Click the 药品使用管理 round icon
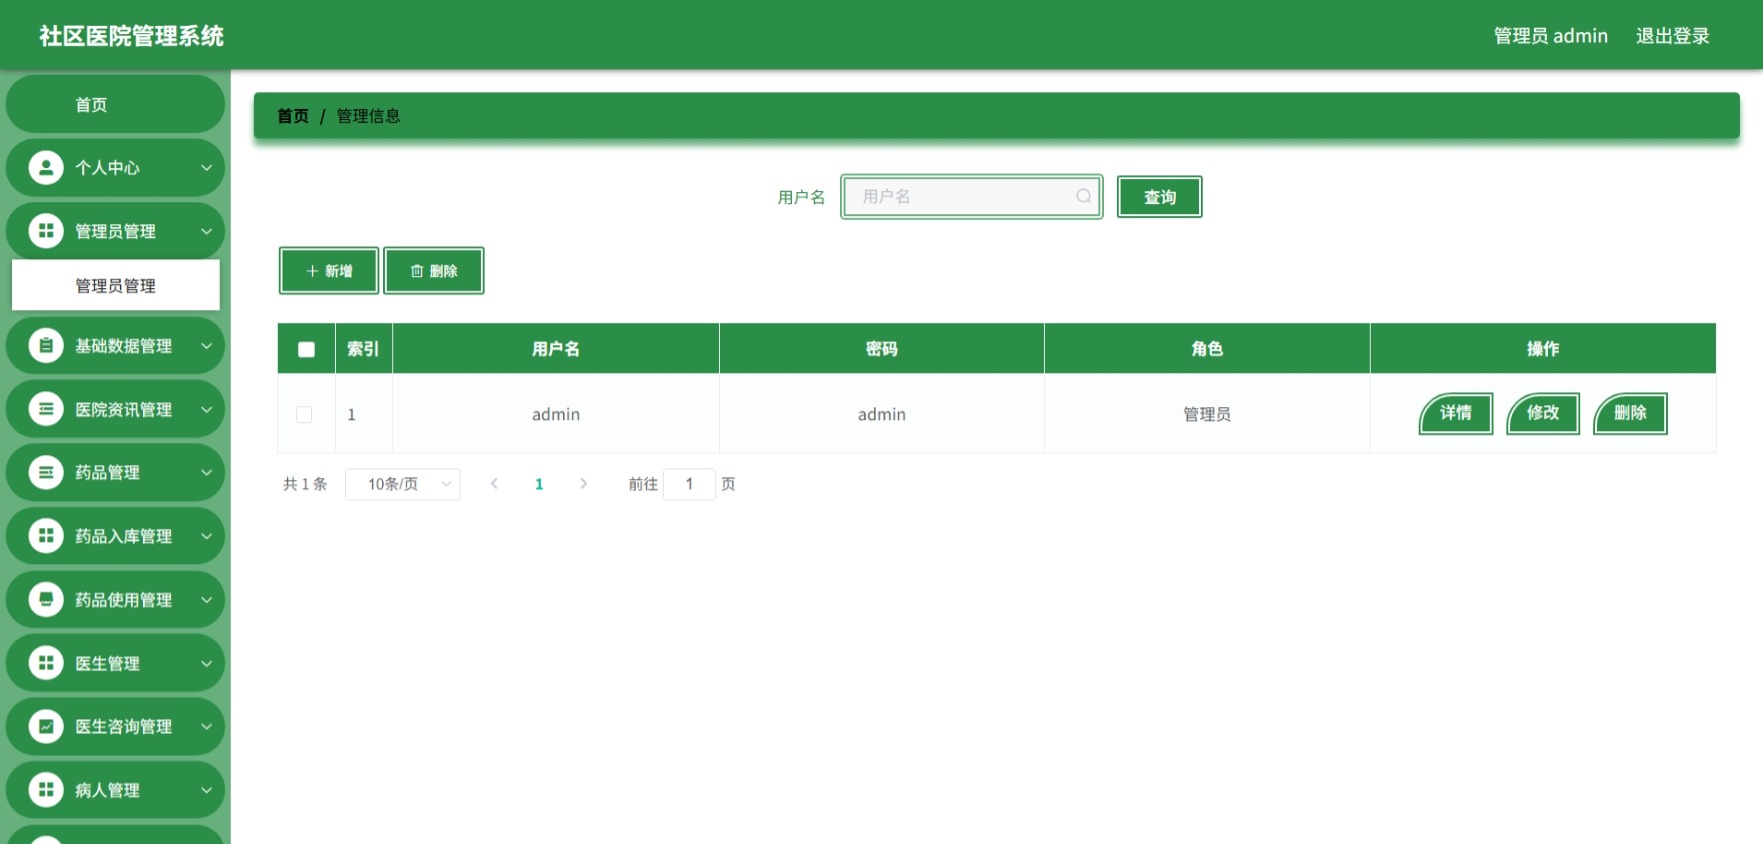Image resolution: width=1763 pixels, height=844 pixels. pyautogui.click(x=46, y=599)
